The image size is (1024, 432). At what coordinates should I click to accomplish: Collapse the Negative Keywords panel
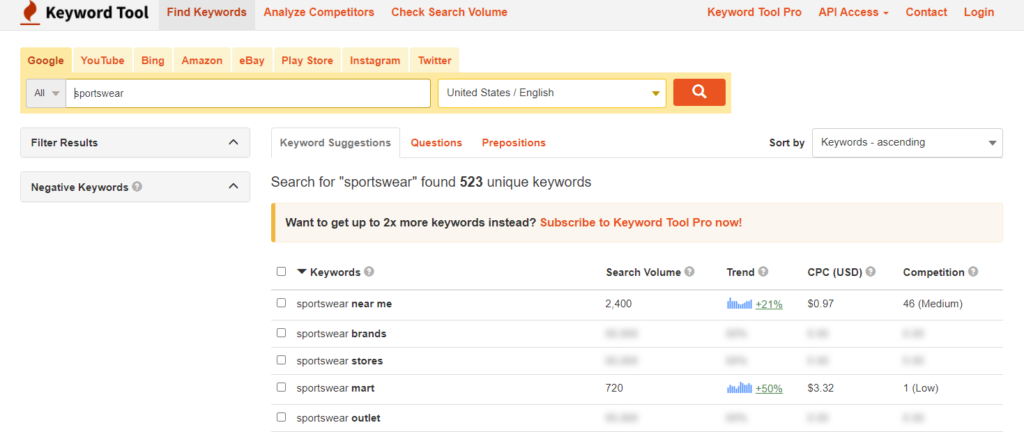pos(135,187)
